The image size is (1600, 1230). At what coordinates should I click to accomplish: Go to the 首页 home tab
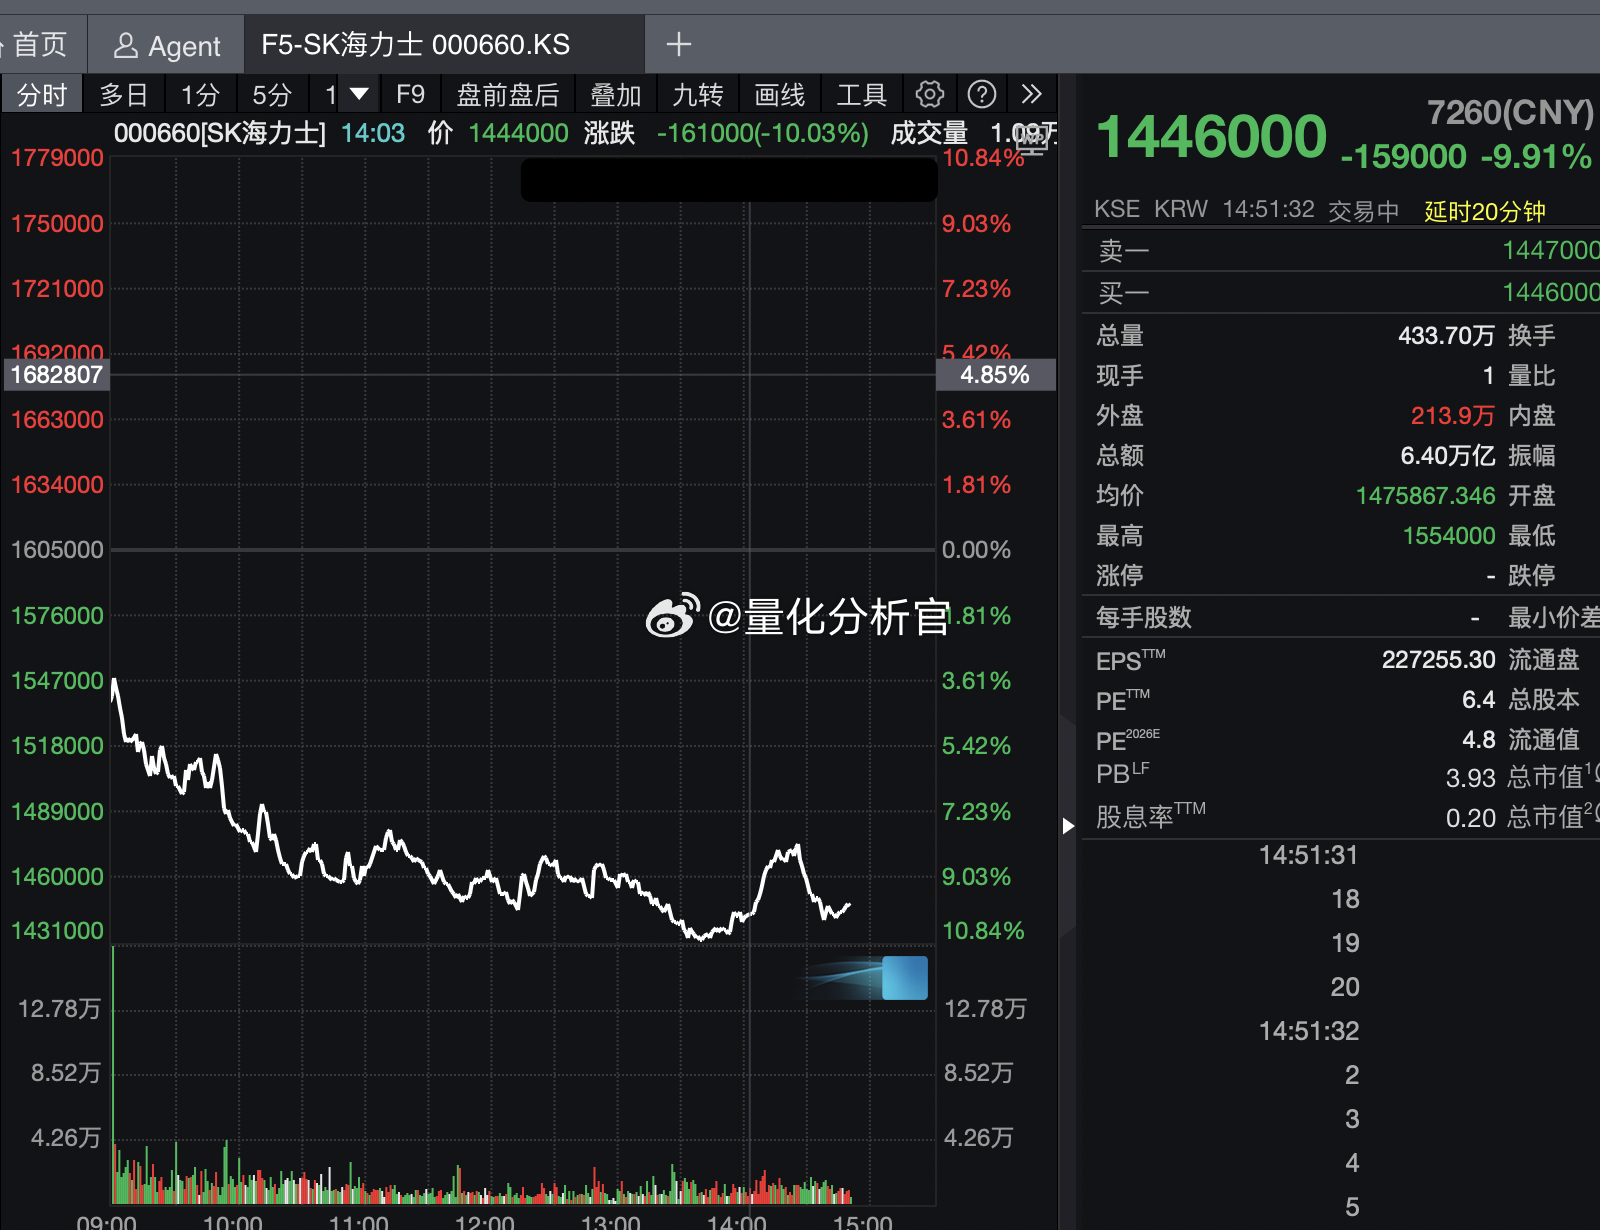[x=40, y=44]
